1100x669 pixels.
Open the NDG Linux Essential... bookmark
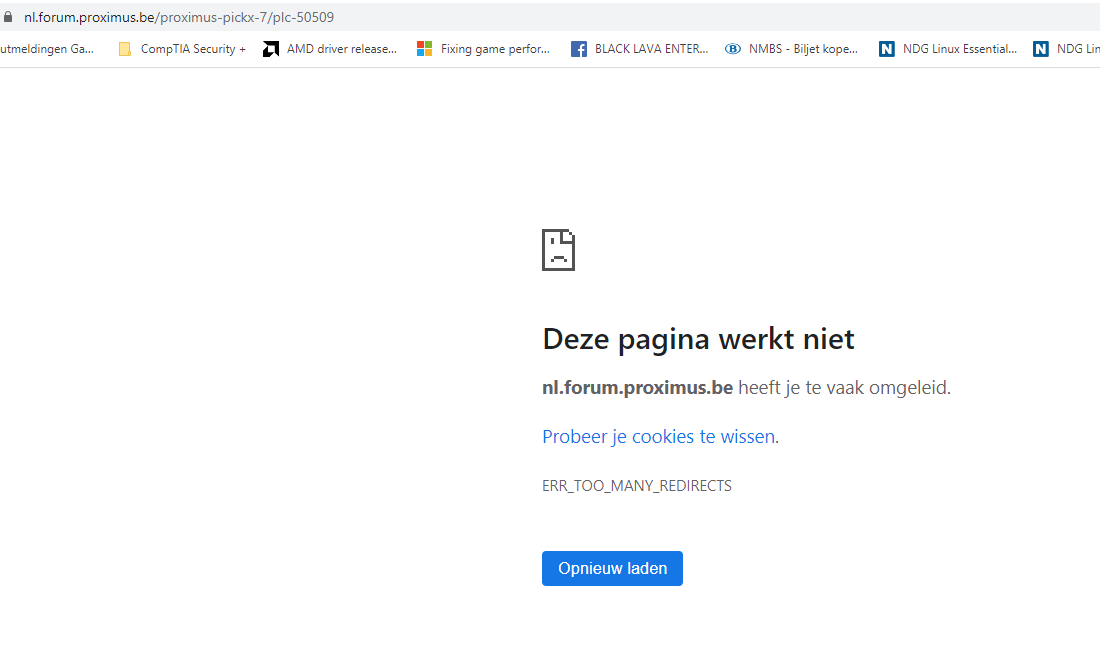(948, 49)
